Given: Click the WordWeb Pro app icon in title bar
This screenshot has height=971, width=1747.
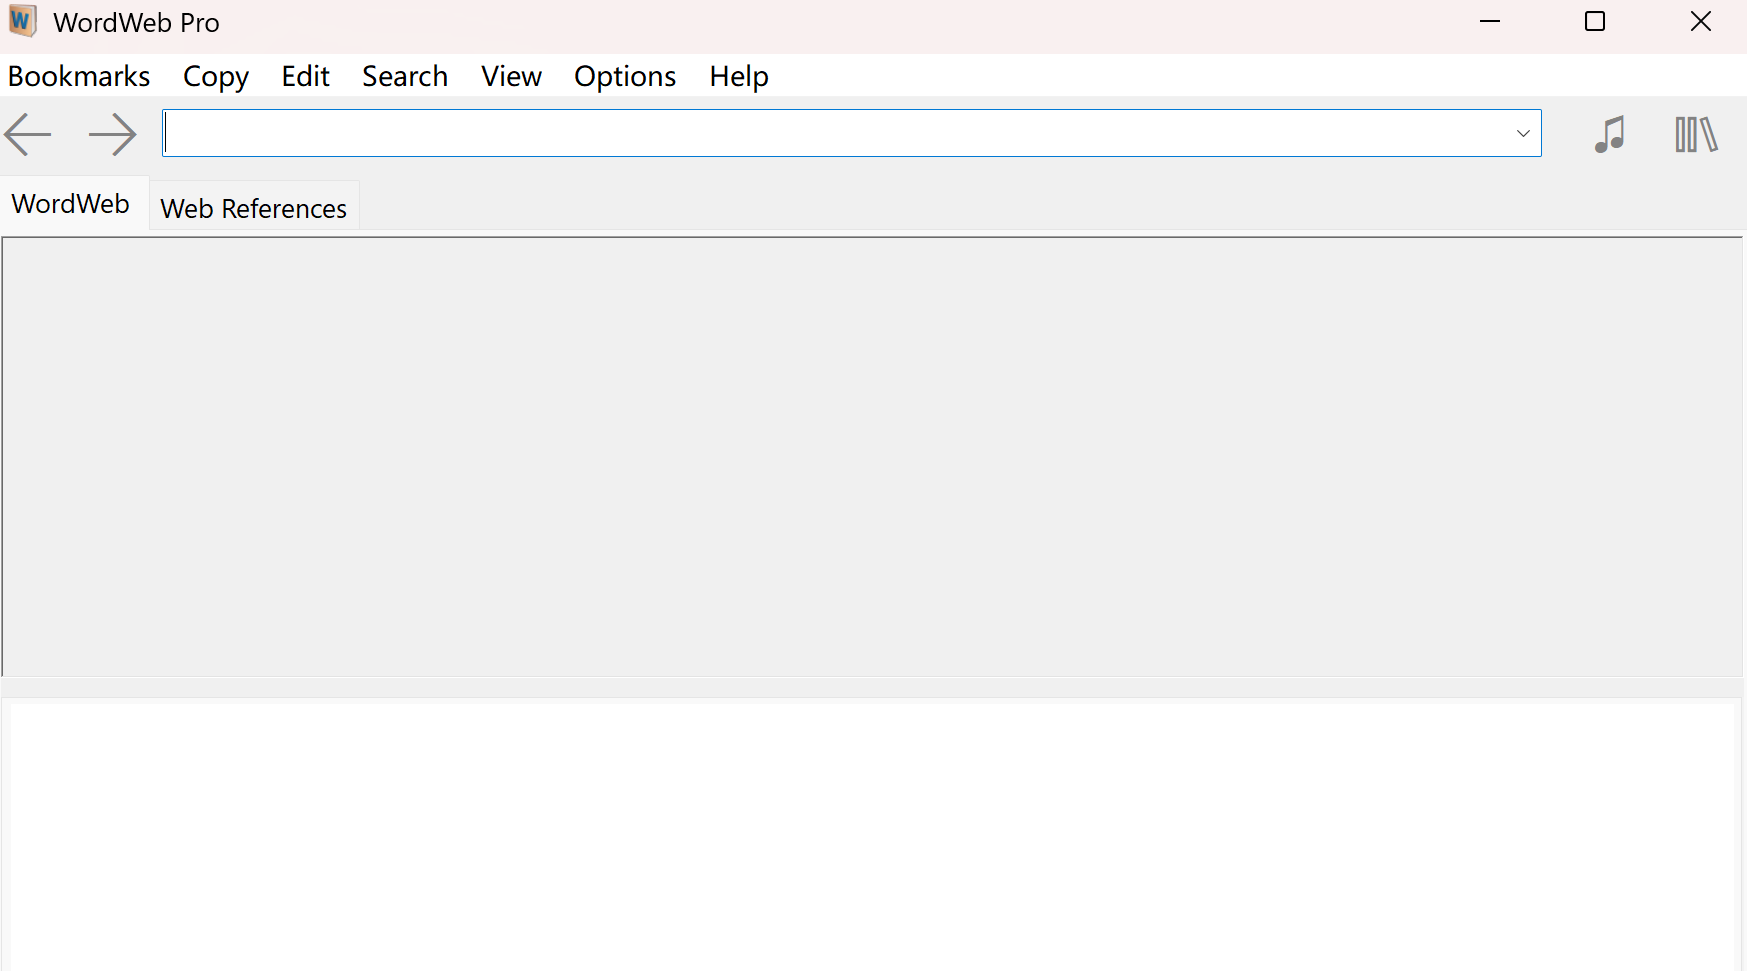Looking at the screenshot, I should (x=23, y=21).
